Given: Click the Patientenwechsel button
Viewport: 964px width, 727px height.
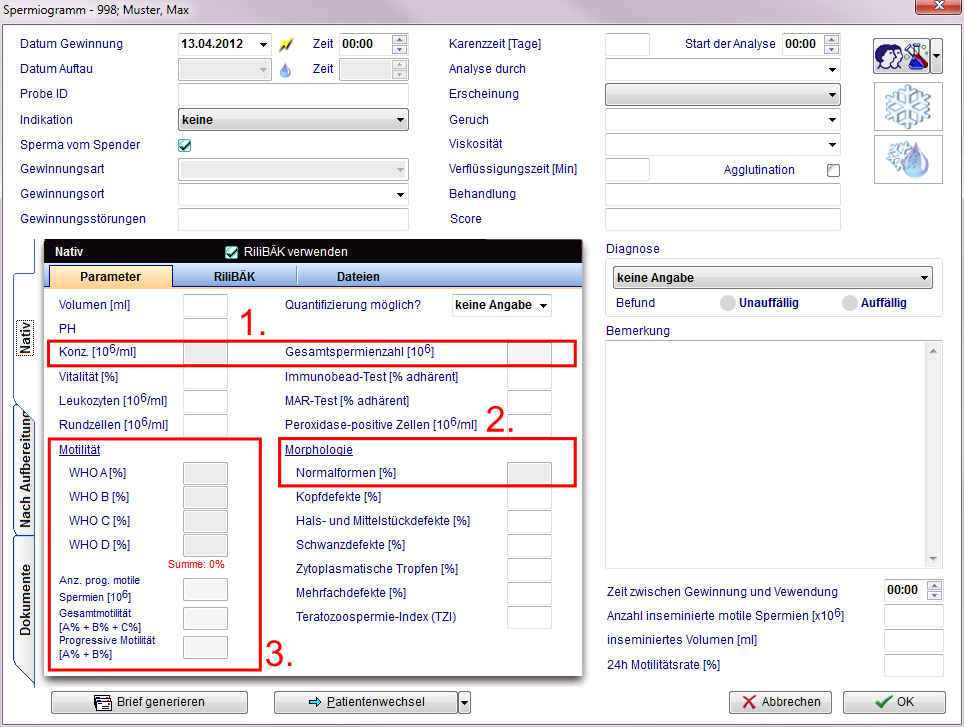Looking at the screenshot, I should [x=366, y=702].
